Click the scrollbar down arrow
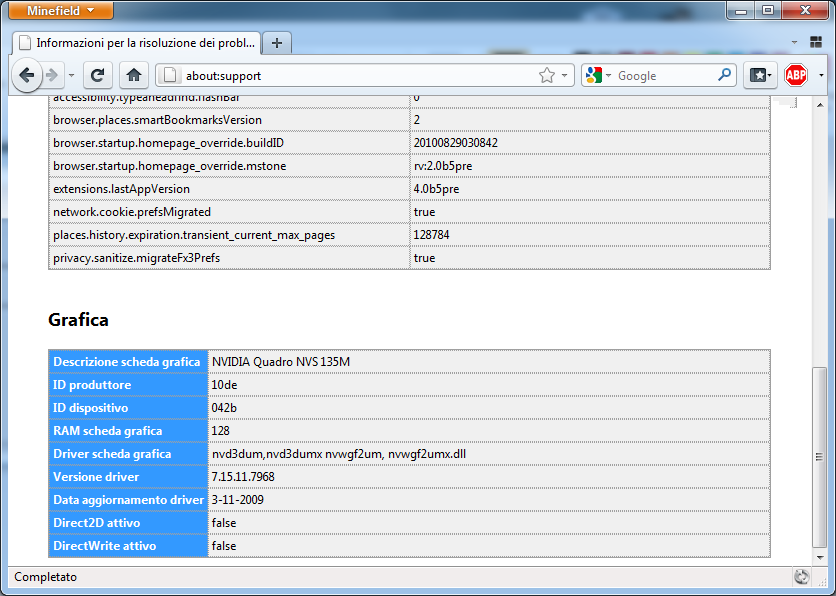 pos(819,558)
